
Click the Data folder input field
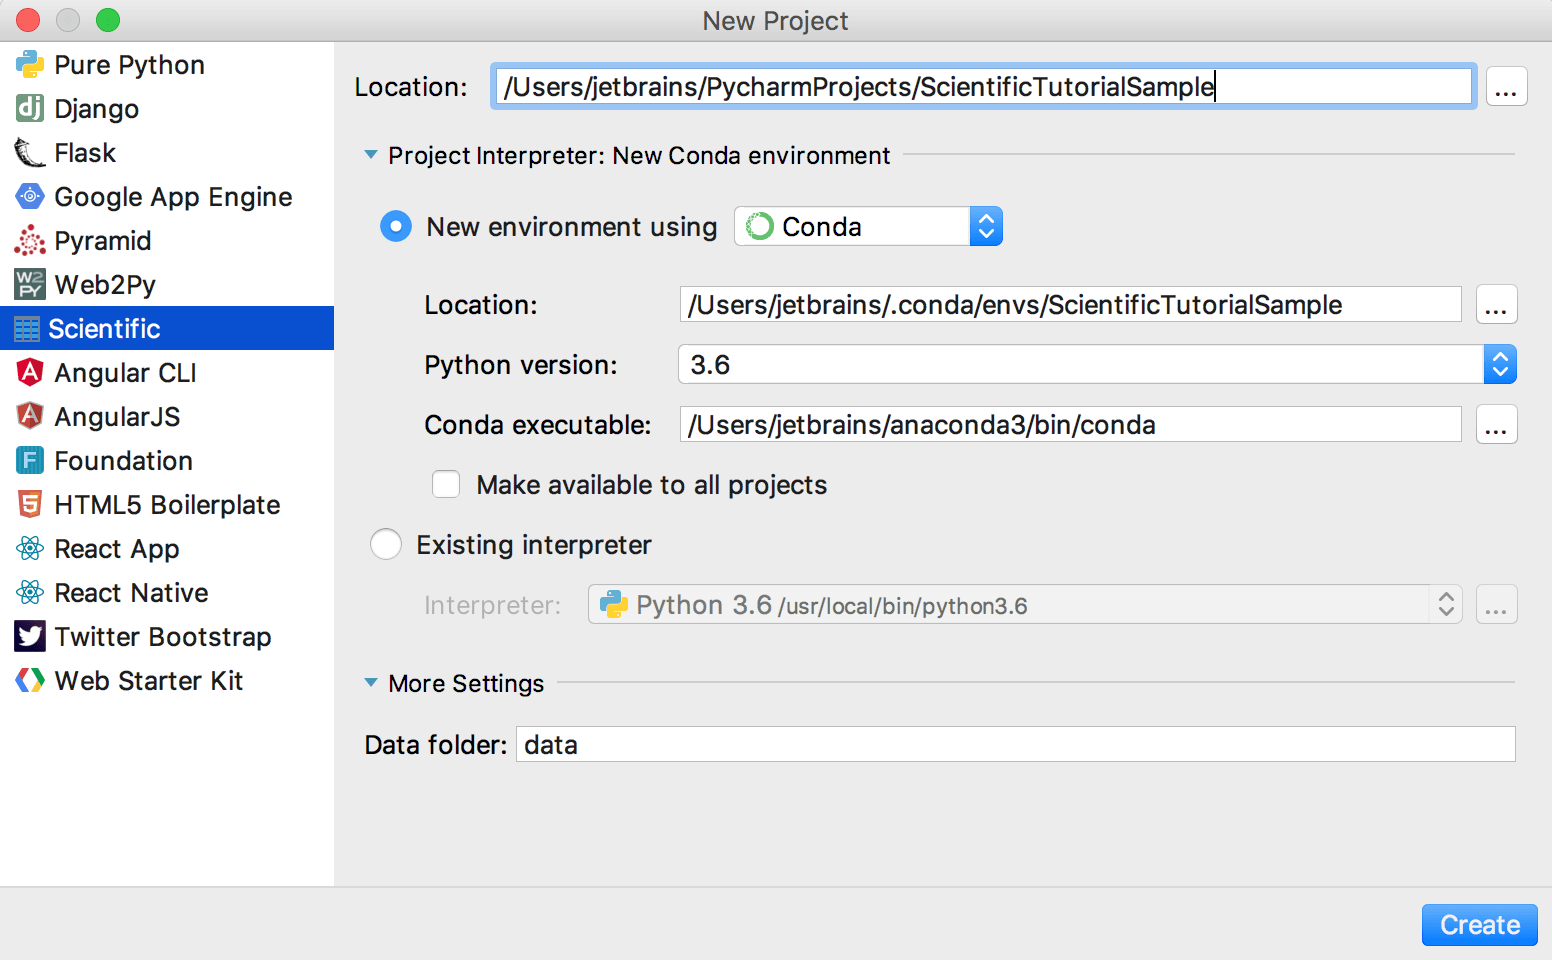point(1015,744)
